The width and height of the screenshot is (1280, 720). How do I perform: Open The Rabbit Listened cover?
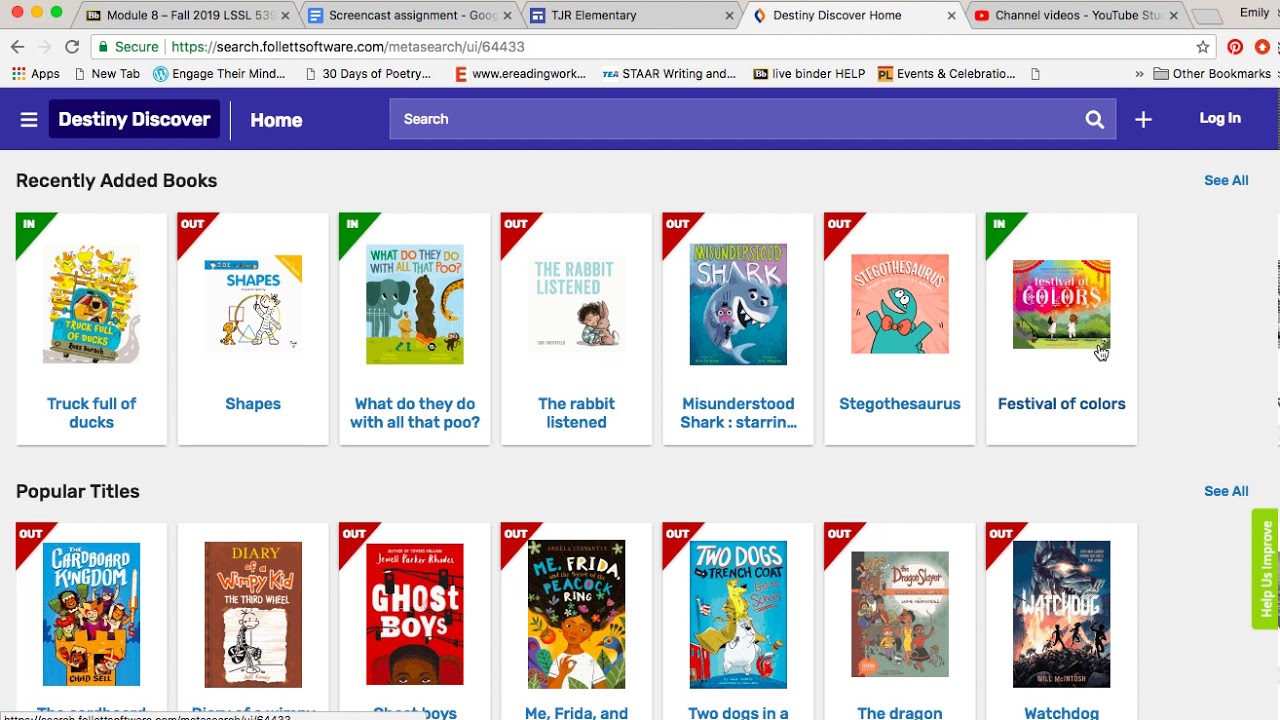coord(576,304)
